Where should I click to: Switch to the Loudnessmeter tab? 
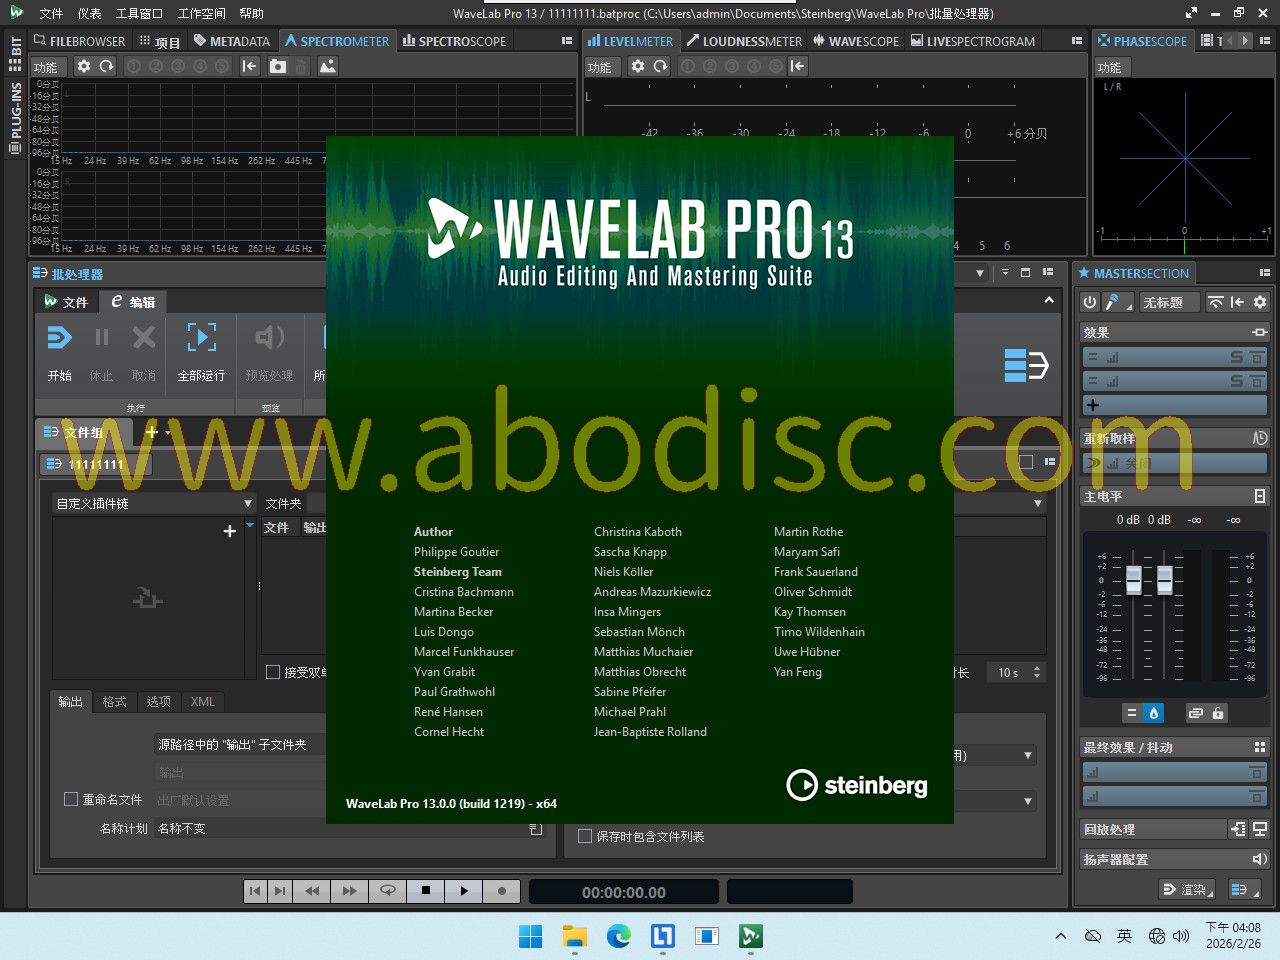point(744,41)
